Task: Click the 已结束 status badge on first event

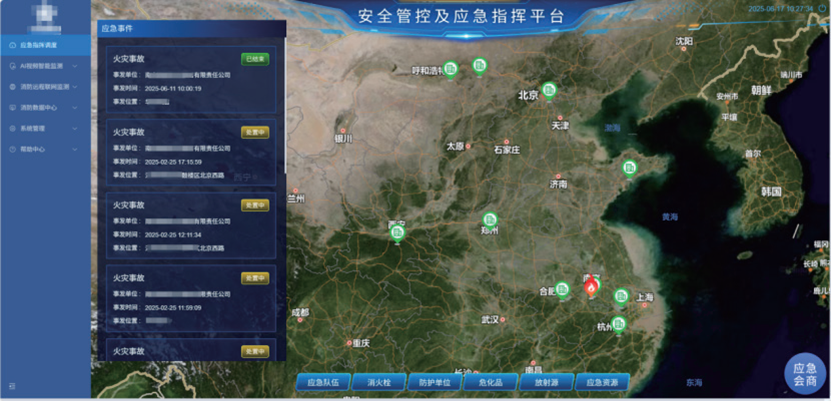Action: [x=255, y=59]
